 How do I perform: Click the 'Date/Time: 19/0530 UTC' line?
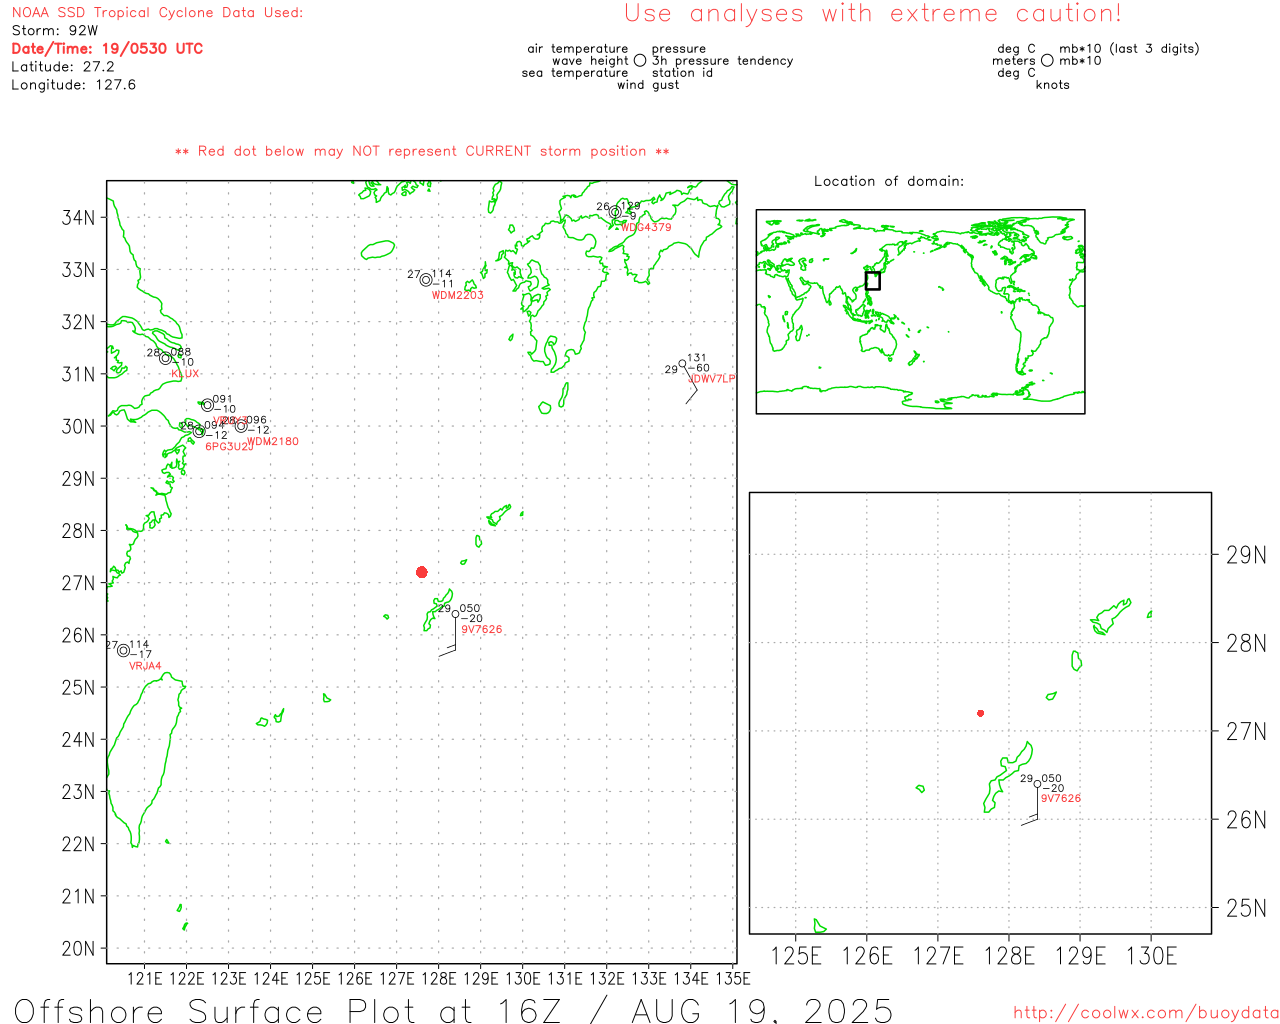click(107, 49)
